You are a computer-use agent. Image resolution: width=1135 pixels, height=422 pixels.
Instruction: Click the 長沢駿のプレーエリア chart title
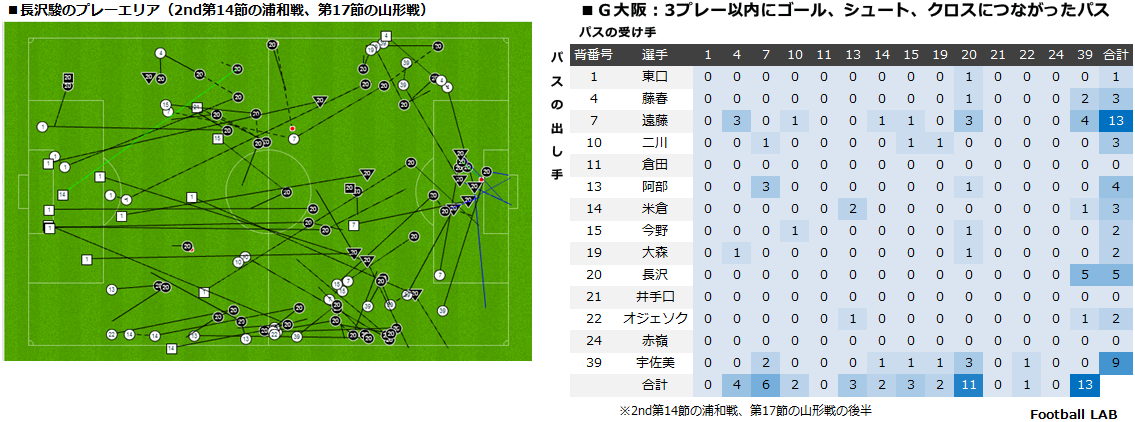[217, 10]
